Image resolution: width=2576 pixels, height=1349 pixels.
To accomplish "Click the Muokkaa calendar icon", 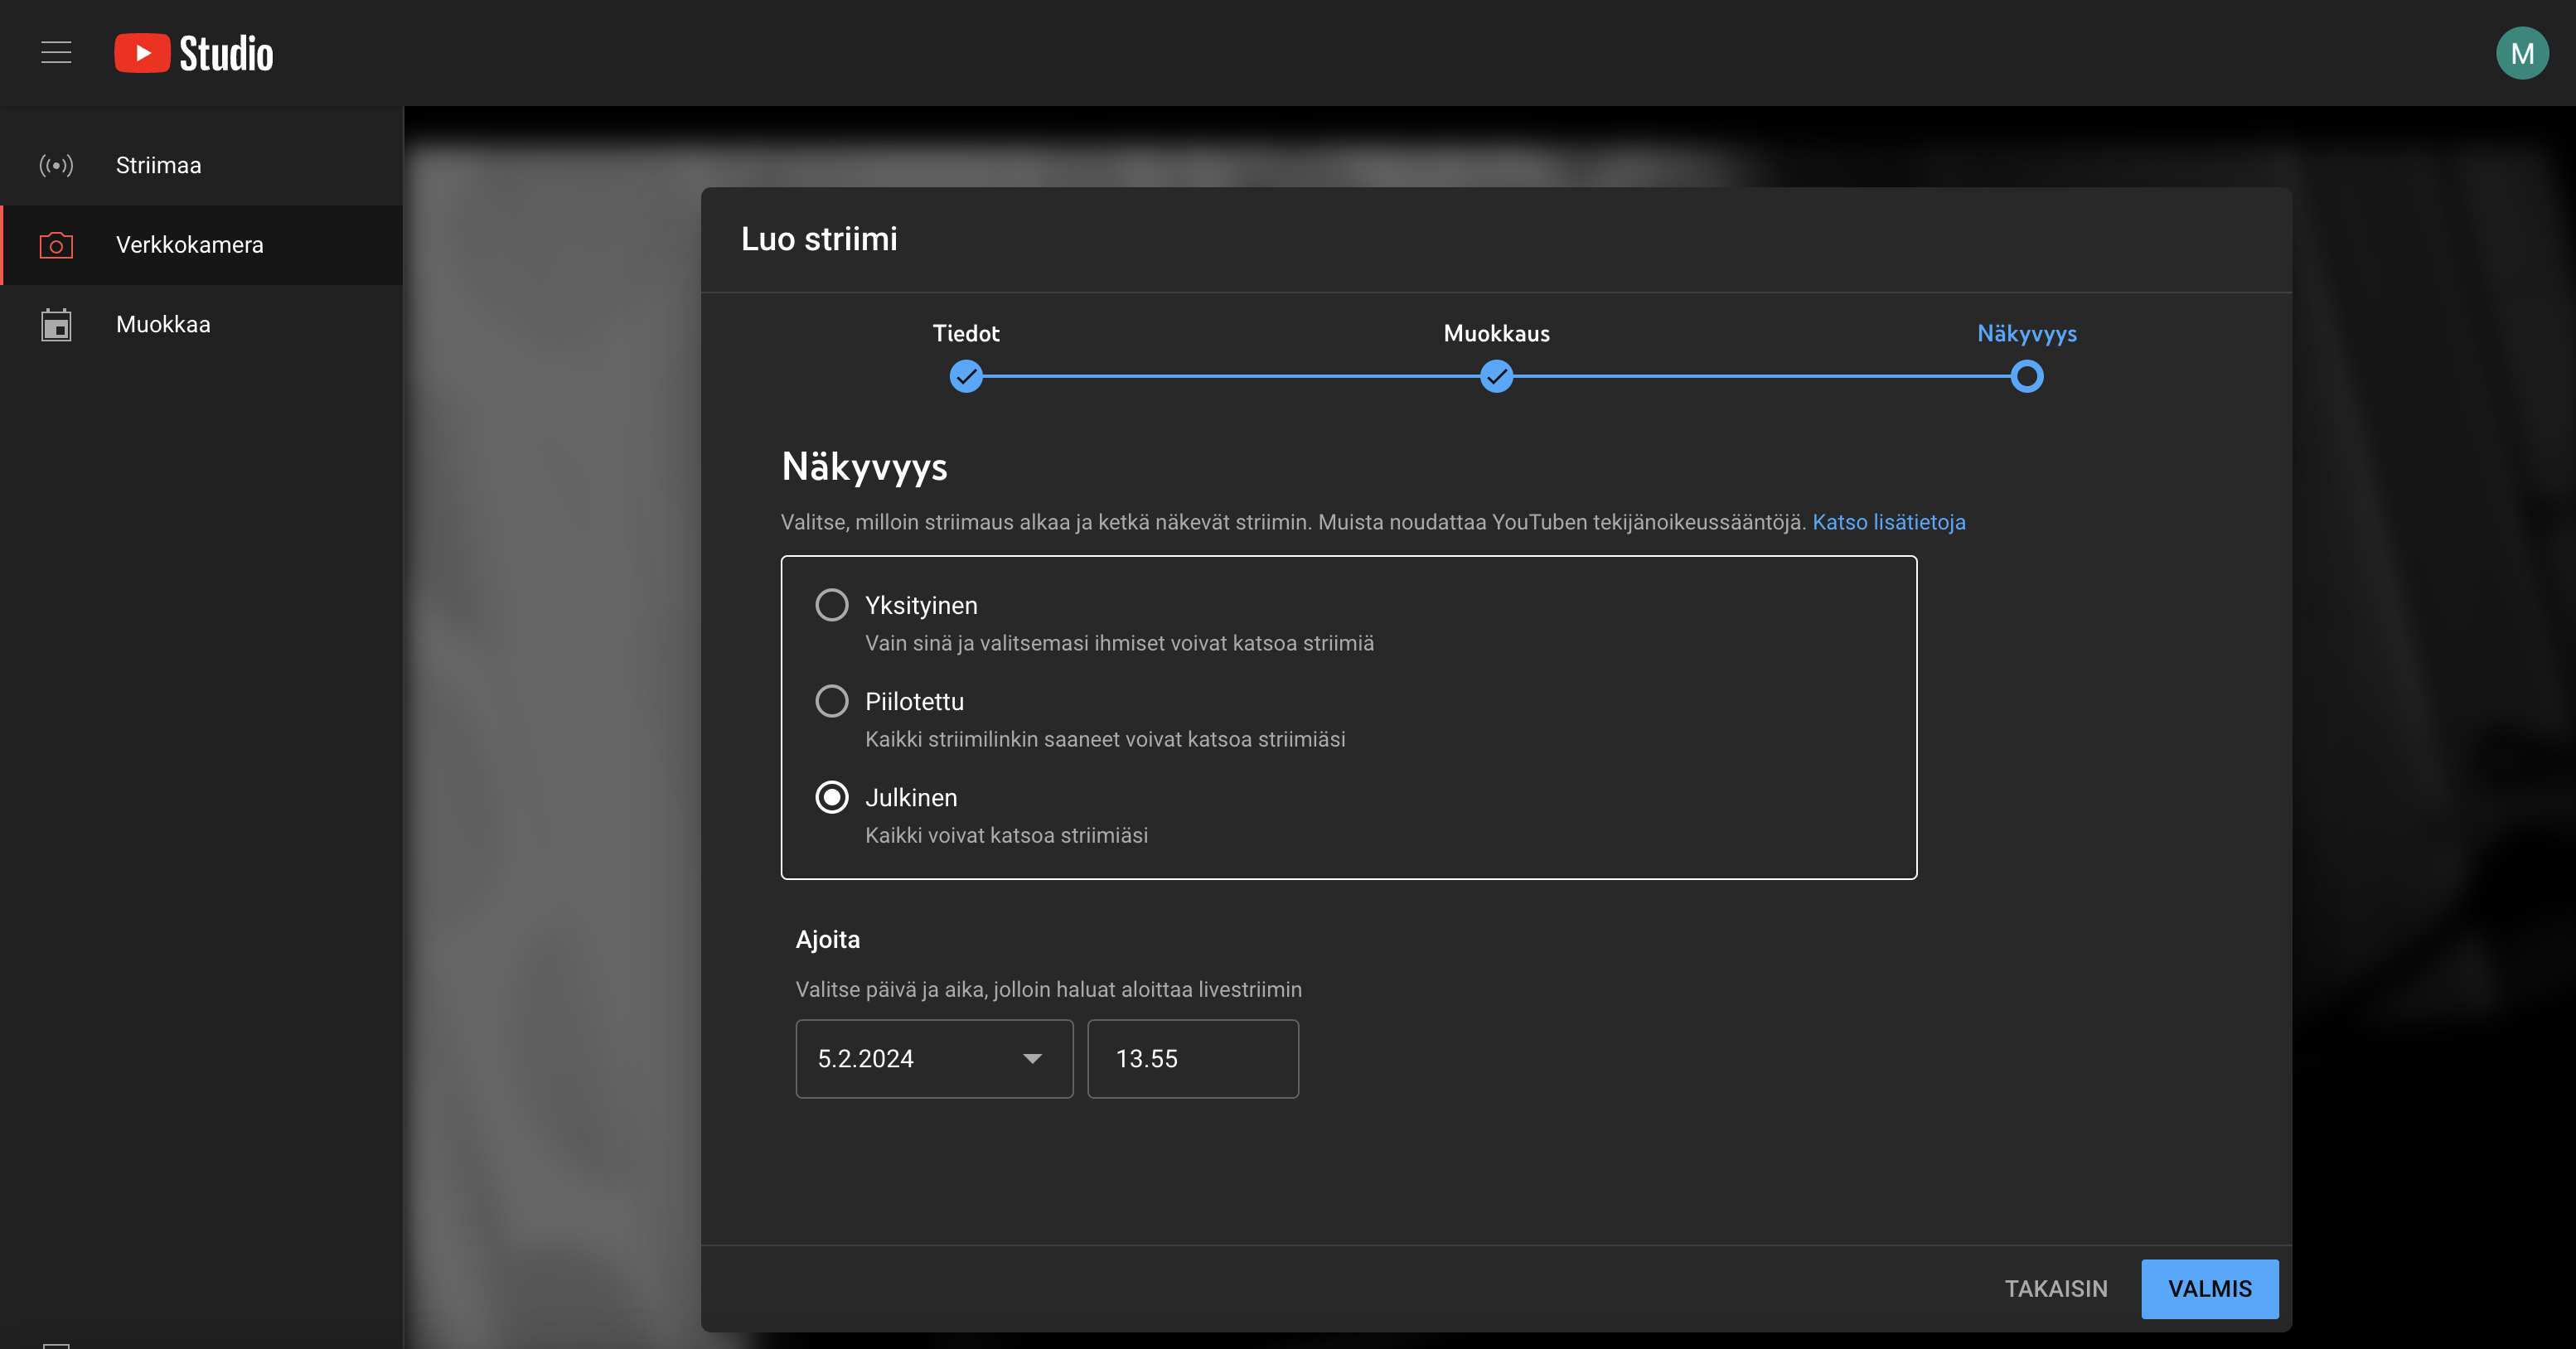I will click(56, 325).
